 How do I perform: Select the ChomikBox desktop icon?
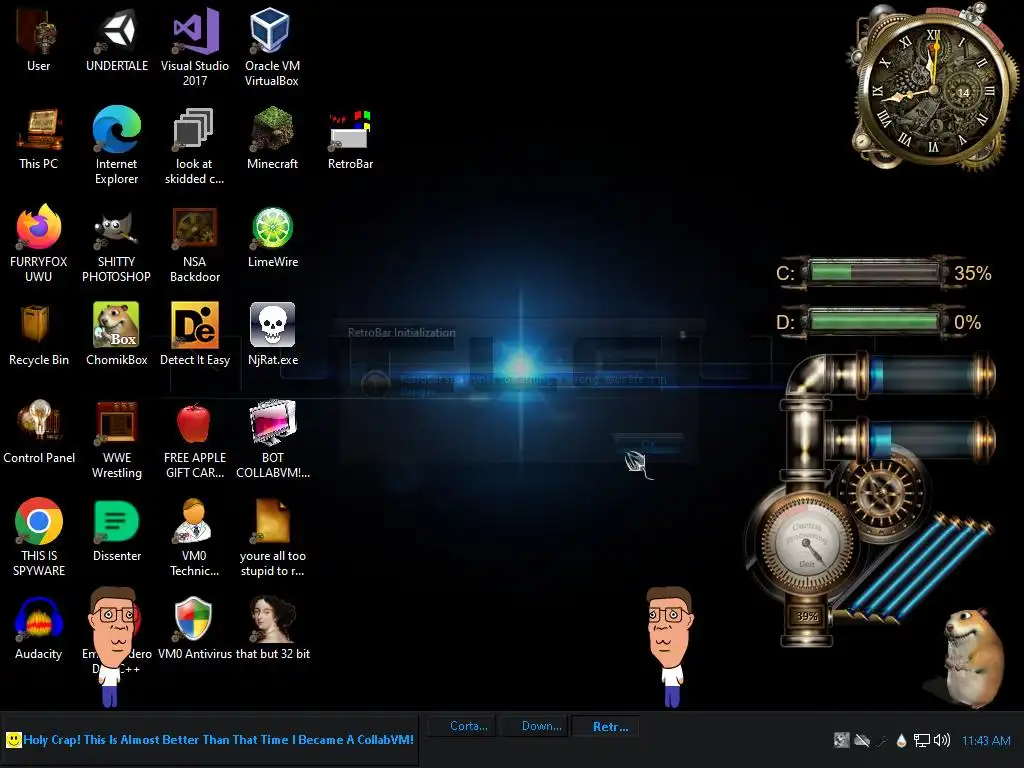pos(116,334)
